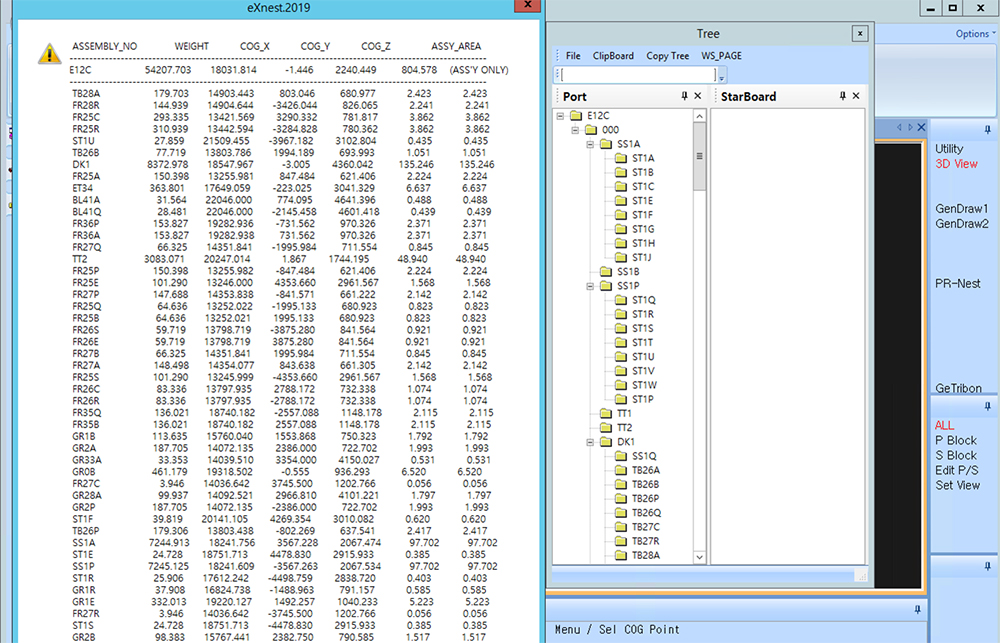Run the PR-Nest command
1000x643 pixels.
[957, 284]
